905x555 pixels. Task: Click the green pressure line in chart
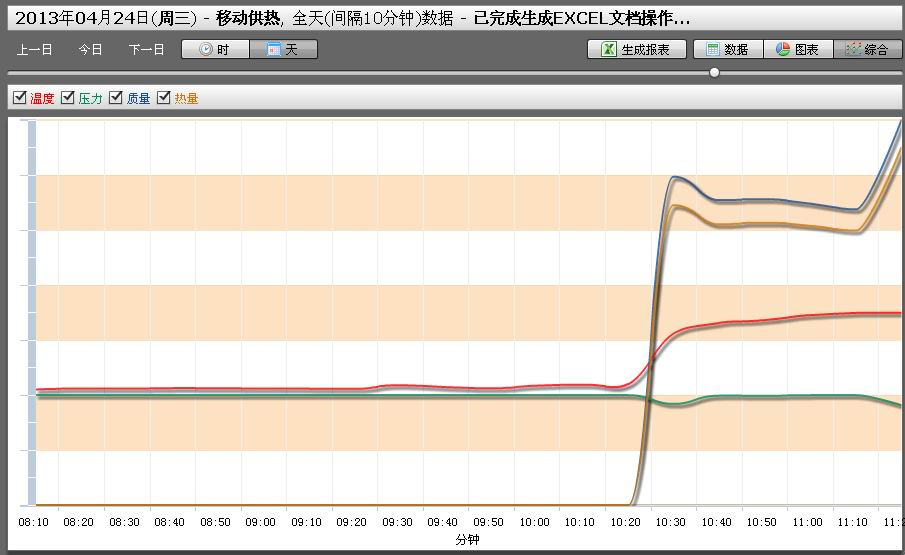click(x=300, y=395)
